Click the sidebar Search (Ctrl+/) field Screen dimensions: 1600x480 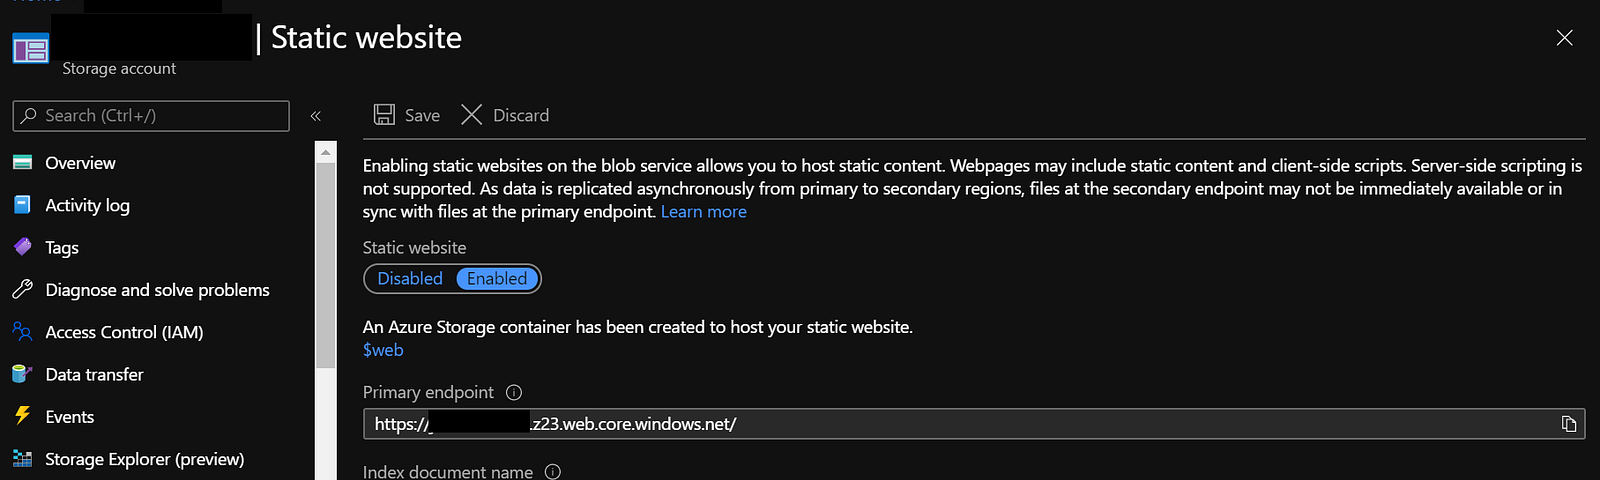tap(151, 116)
